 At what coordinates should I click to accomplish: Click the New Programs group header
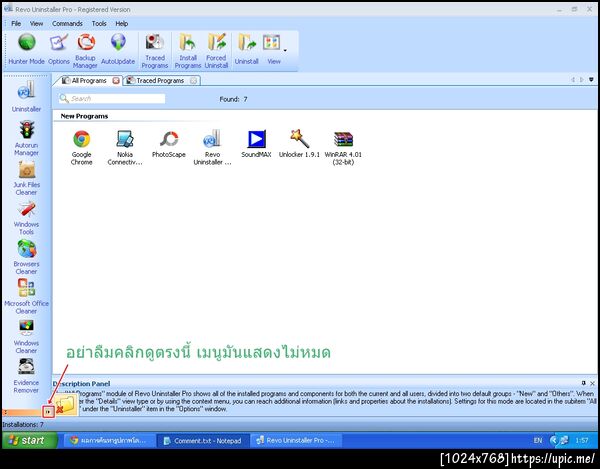click(84, 116)
